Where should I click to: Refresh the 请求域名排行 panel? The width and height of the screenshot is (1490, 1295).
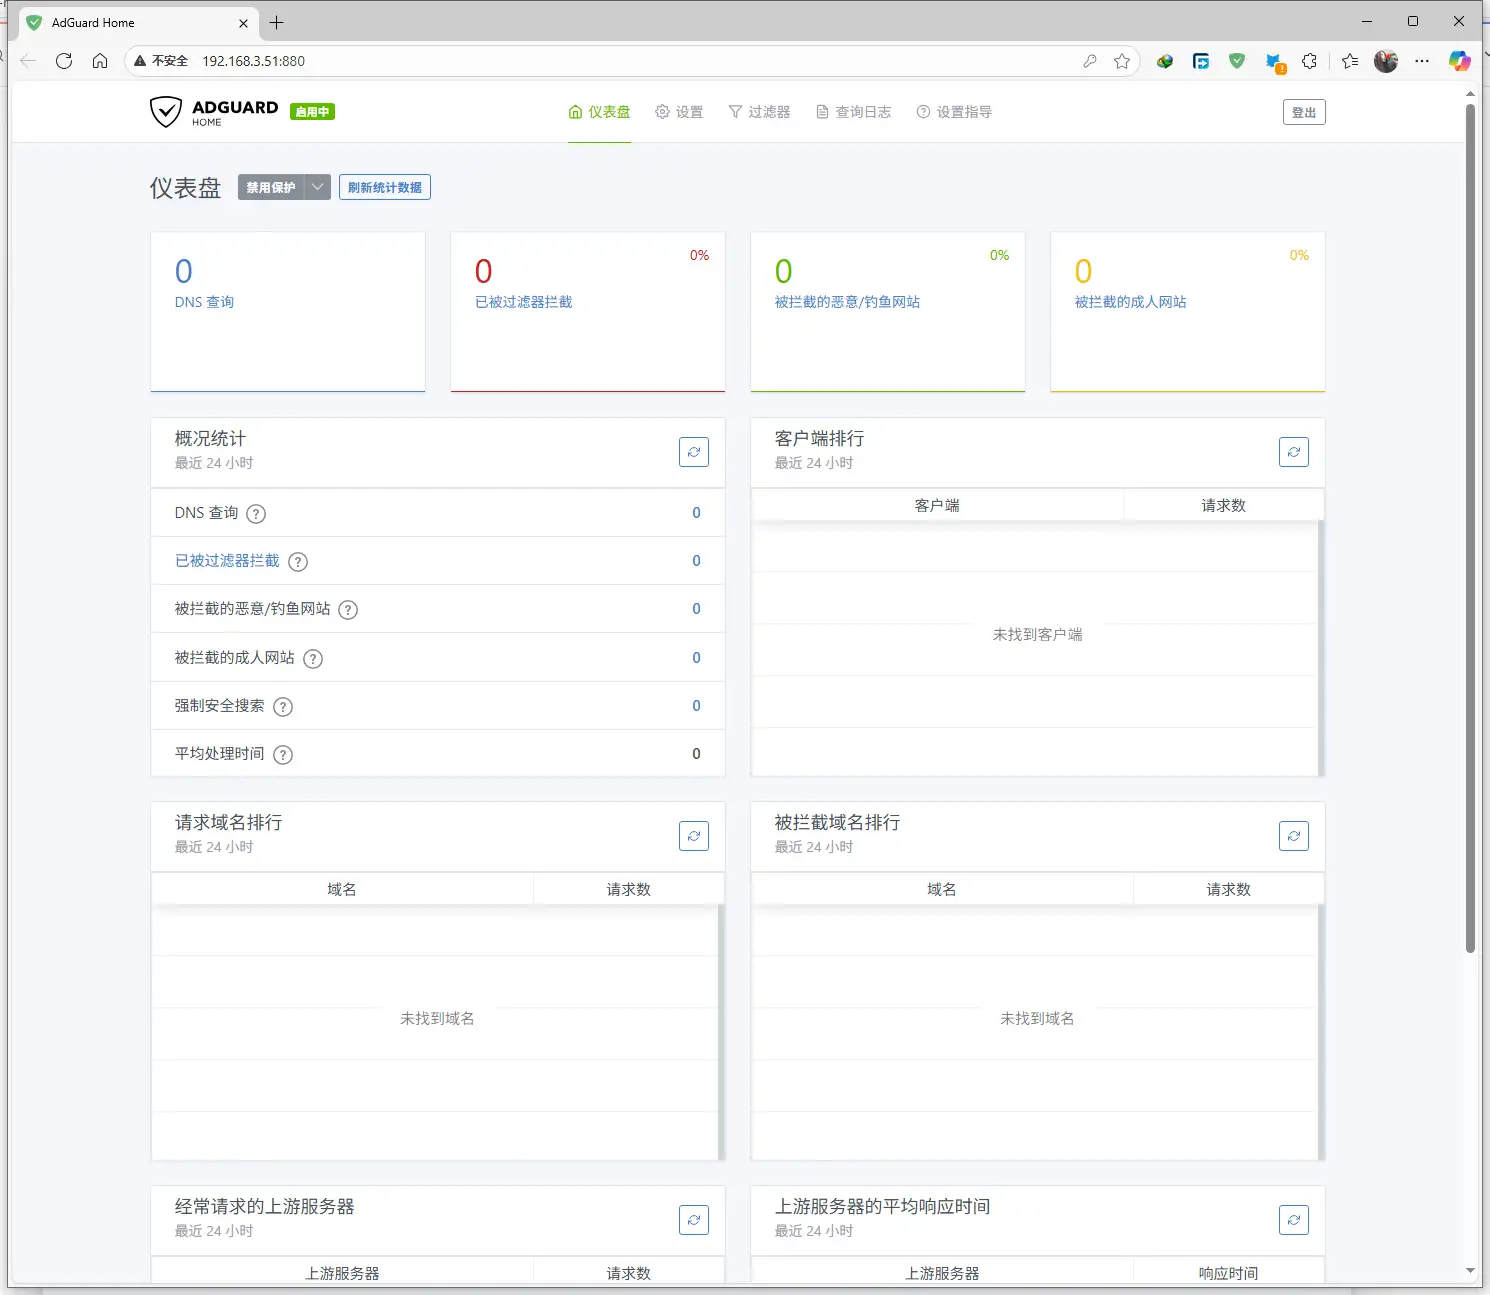(694, 836)
